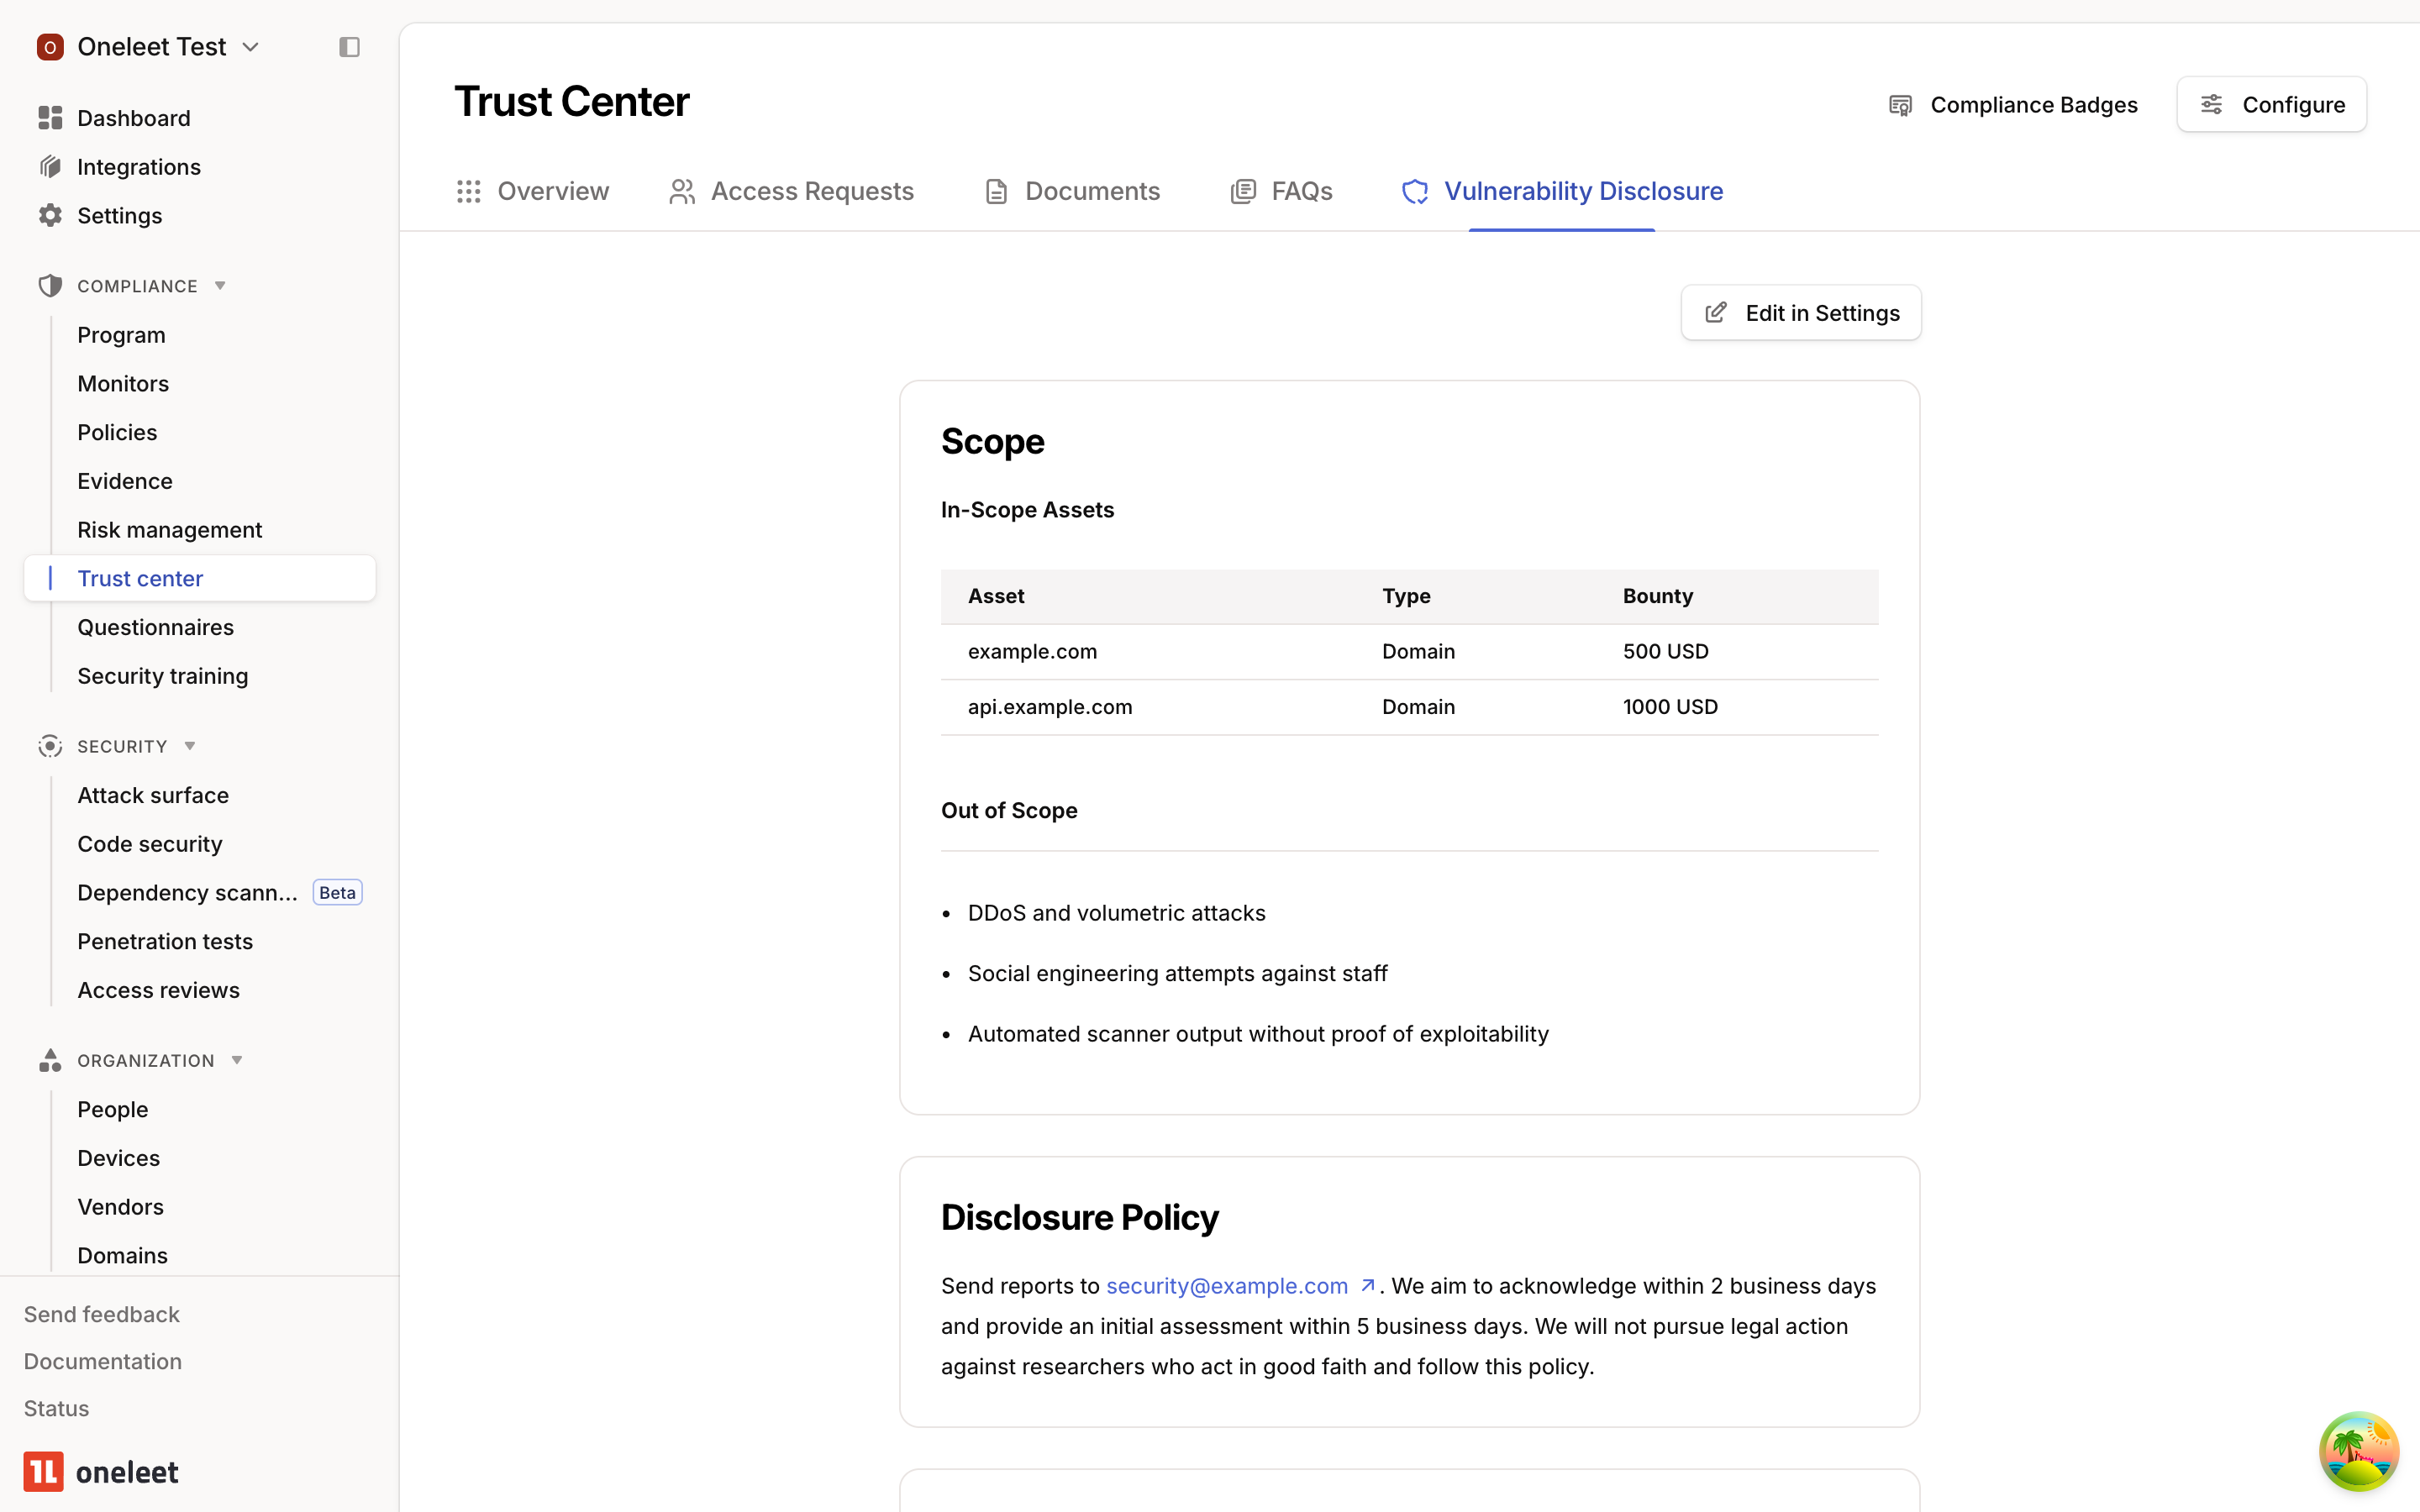Viewport: 2420px width, 1512px height.
Task: Collapse the sidebar panel icon
Action: (349, 47)
